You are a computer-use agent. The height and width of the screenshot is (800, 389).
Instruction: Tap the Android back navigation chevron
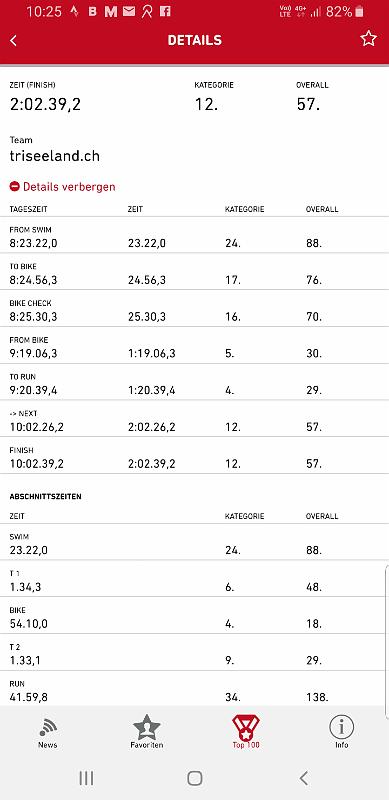[x=304, y=778]
